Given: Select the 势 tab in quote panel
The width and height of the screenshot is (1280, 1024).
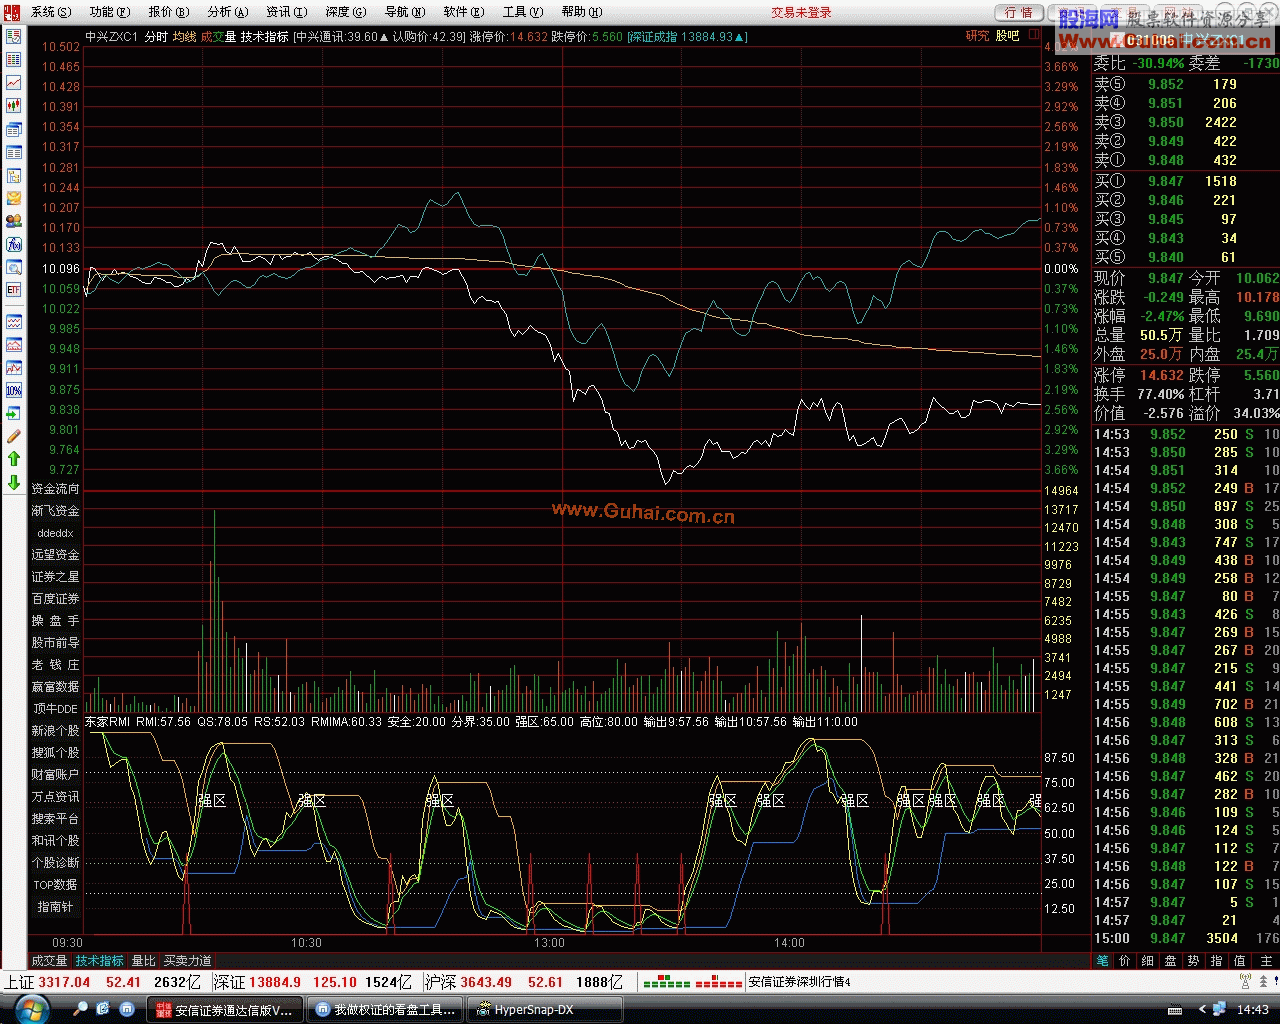Looking at the screenshot, I should coord(1194,961).
